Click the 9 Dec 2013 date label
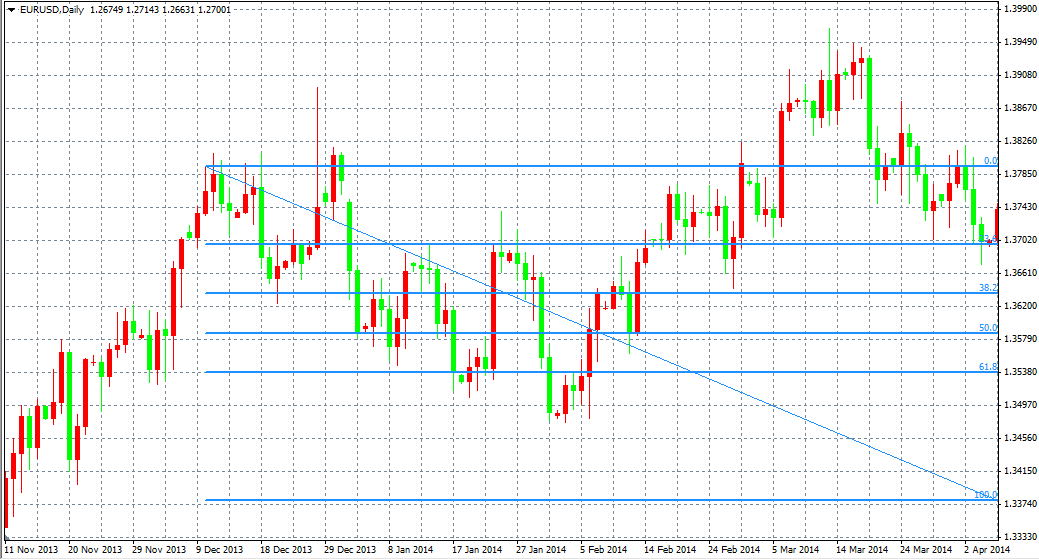Screen dimensions: 1039x560 (219, 550)
